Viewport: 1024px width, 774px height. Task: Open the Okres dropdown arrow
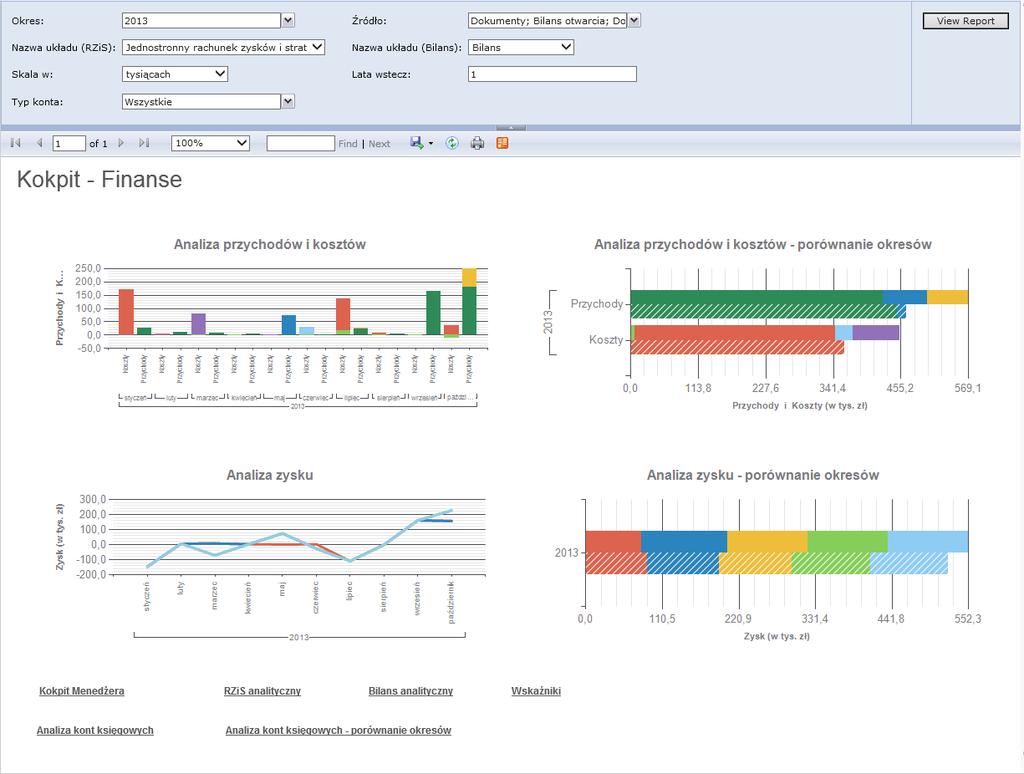tap(288, 21)
